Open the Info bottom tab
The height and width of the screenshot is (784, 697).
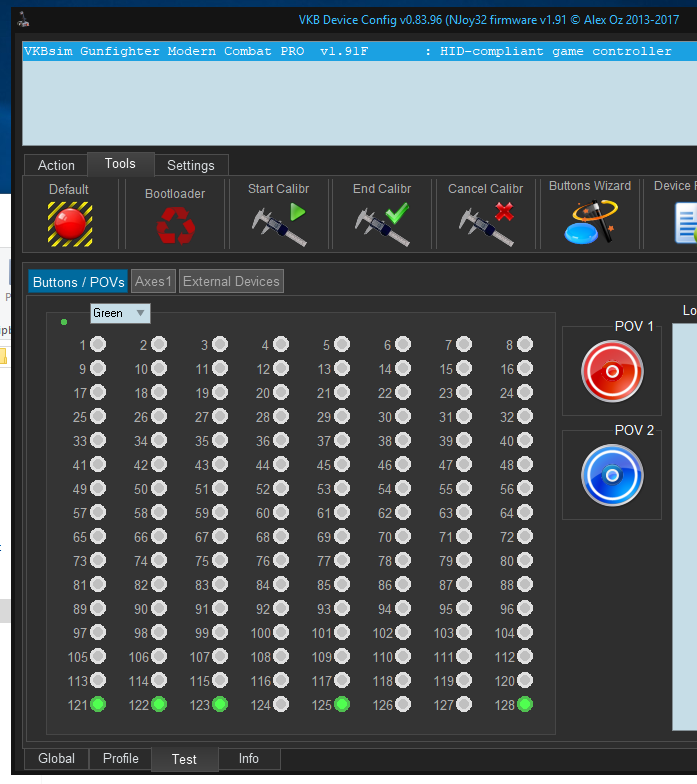[248, 758]
